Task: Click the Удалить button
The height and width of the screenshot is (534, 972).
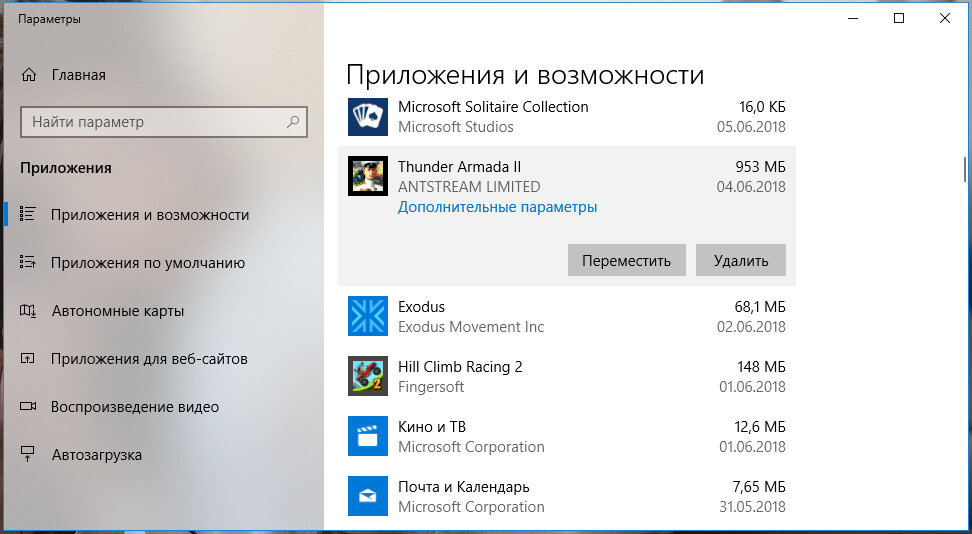Action: point(741,260)
